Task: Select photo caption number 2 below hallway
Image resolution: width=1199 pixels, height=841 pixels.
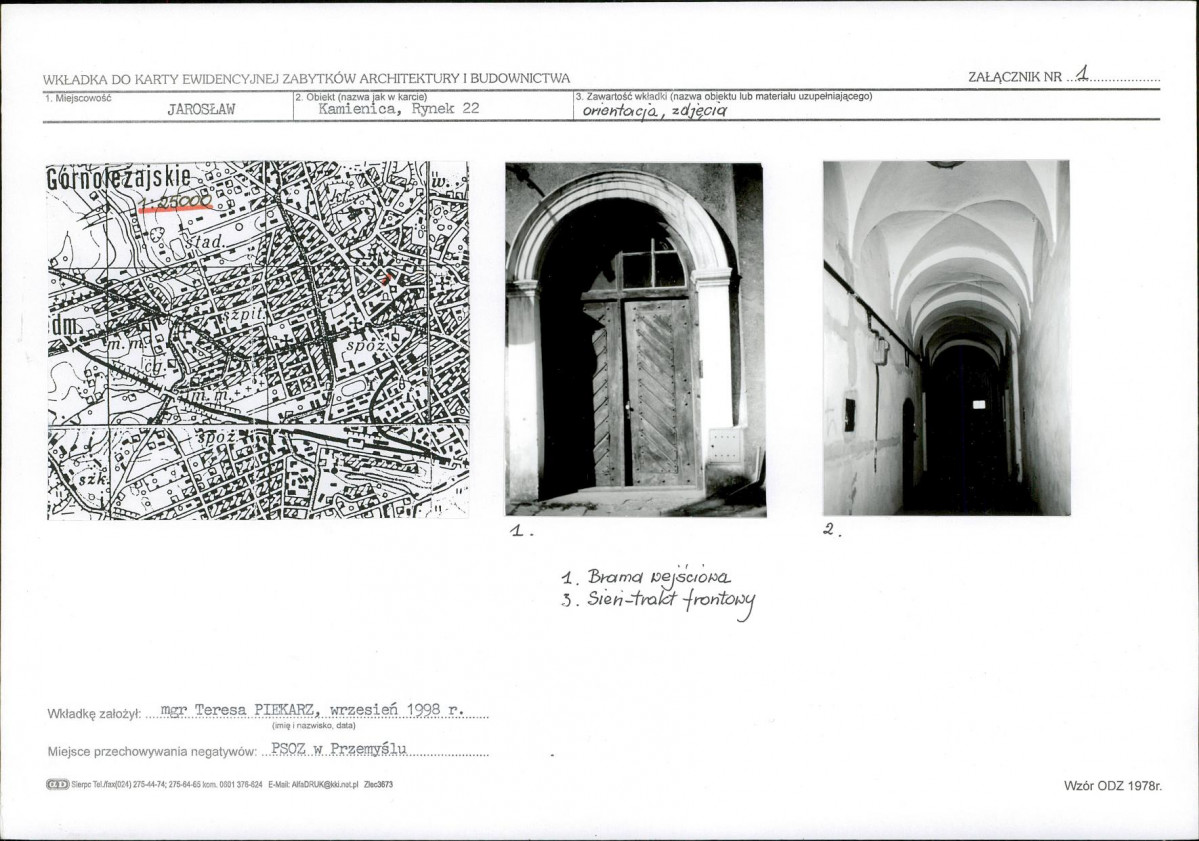Action: [x=833, y=529]
